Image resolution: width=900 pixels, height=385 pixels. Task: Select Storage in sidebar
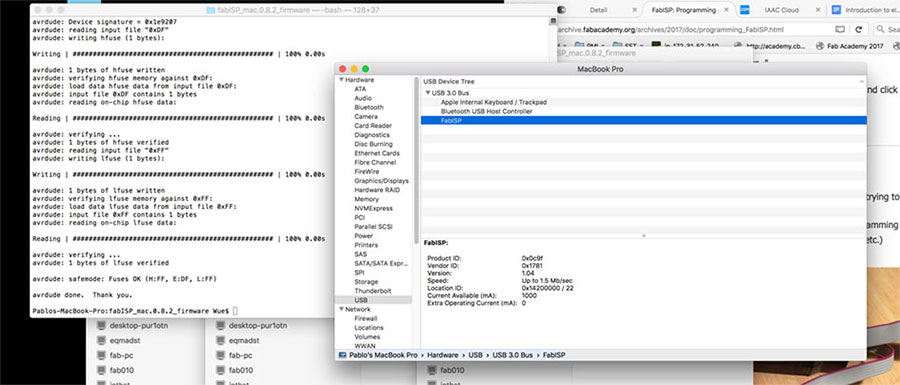(366, 282)
